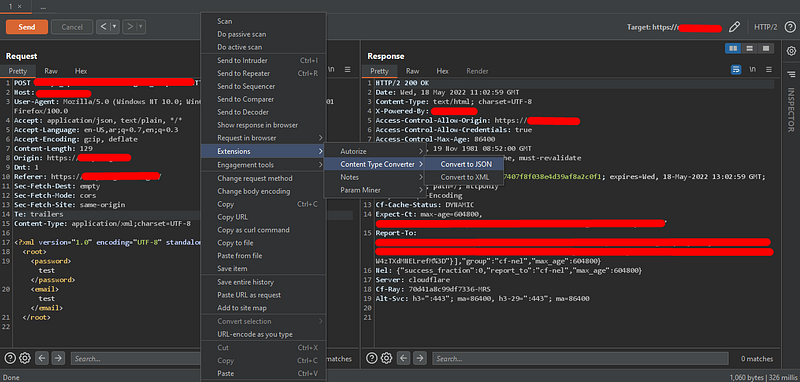800x382 pixels.
Task: Switch Response view to Raw tab
Action: (412, 71)
